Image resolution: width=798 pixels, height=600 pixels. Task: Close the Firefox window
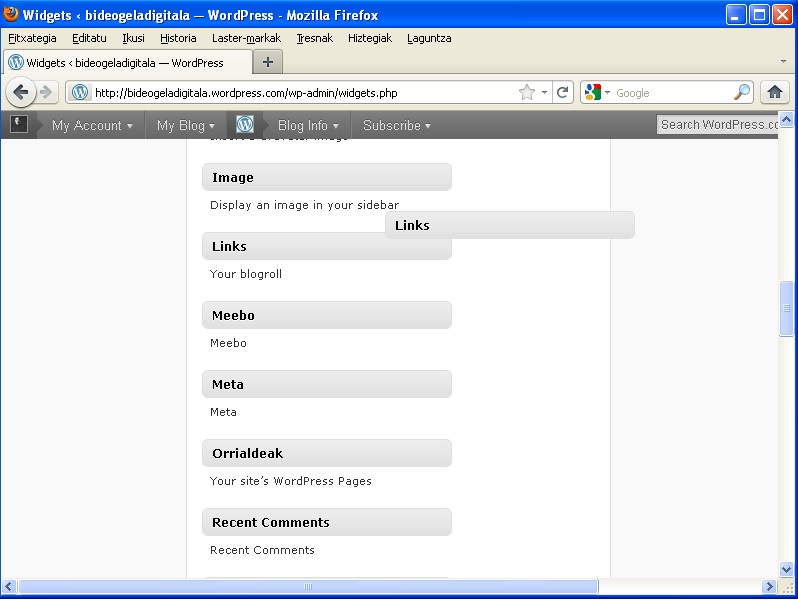point(782,15)
